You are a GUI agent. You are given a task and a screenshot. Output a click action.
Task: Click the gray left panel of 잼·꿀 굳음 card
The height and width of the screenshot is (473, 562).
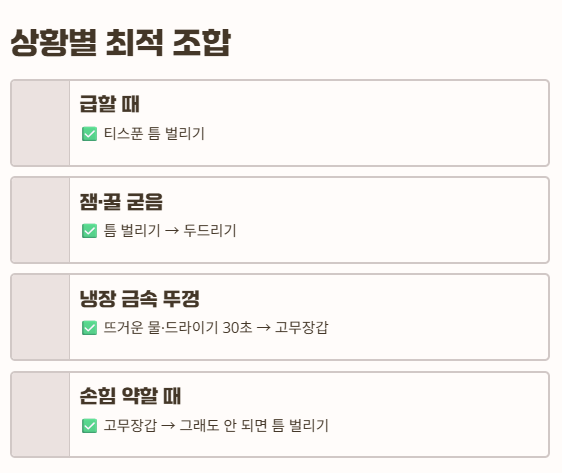41,220
